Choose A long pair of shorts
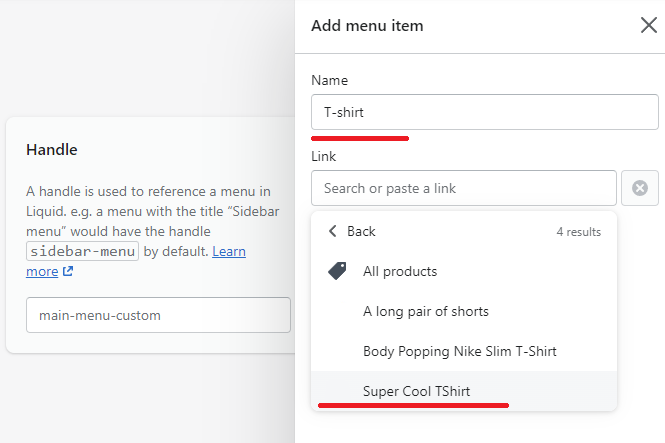 (464, 311)
